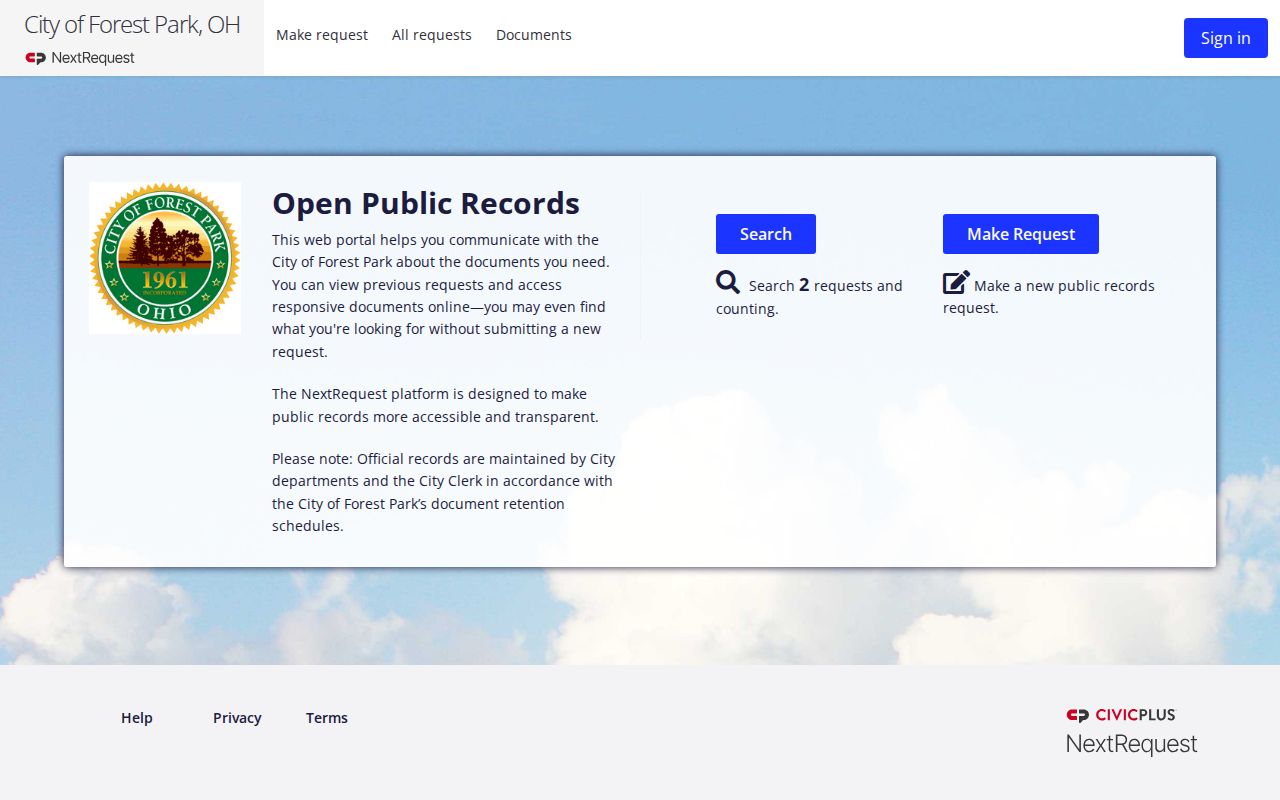Click the magnifying glass search icon

(x=728, y=283)
